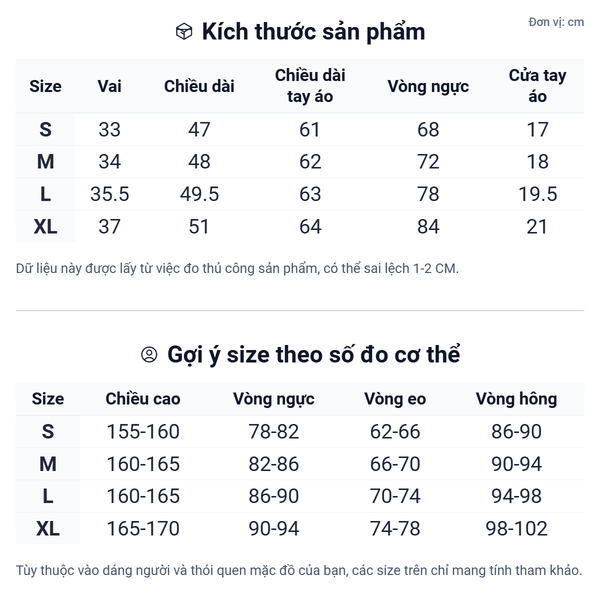
Task: Click the bottom disclaimer "Tùy thuộc vào dáng người..."
Action: point(299,570)
